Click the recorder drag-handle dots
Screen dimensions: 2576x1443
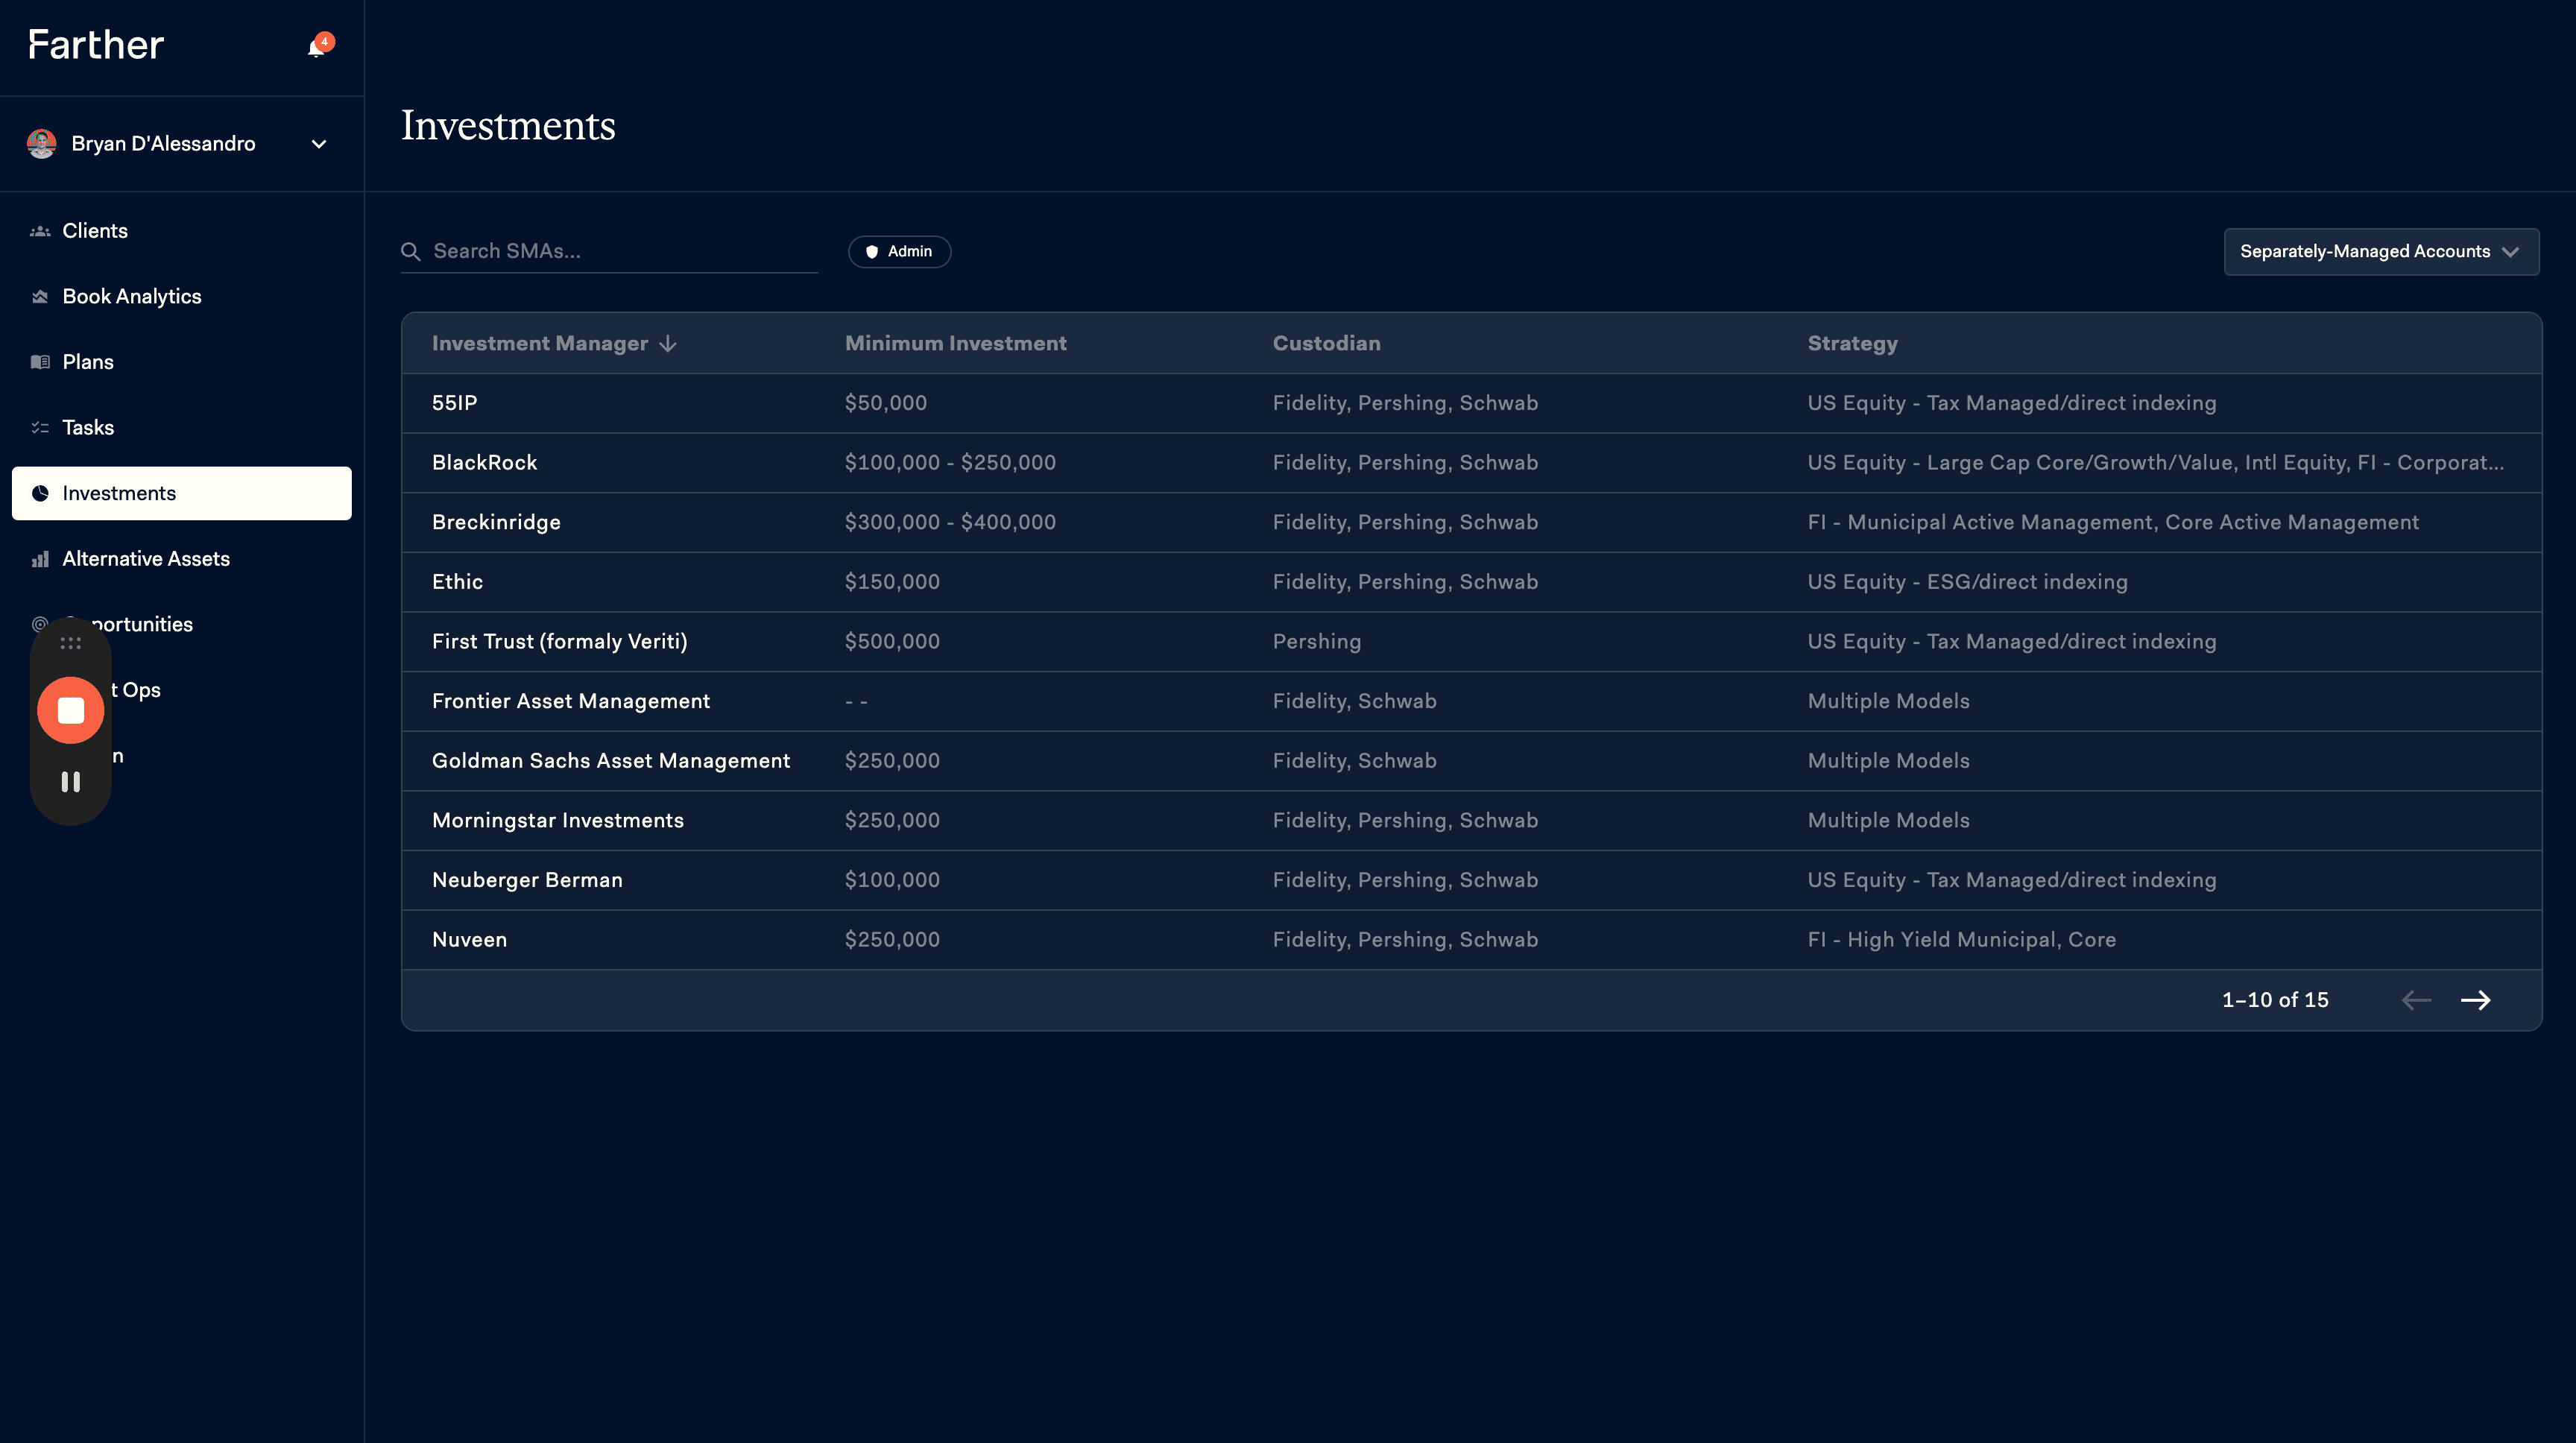coord(71,643)
